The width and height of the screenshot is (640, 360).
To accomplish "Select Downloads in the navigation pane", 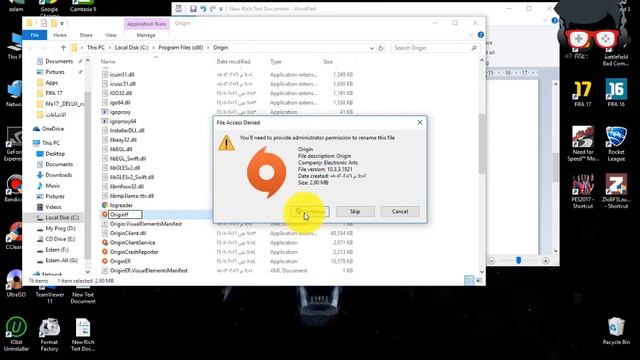I will click(58, 175).
